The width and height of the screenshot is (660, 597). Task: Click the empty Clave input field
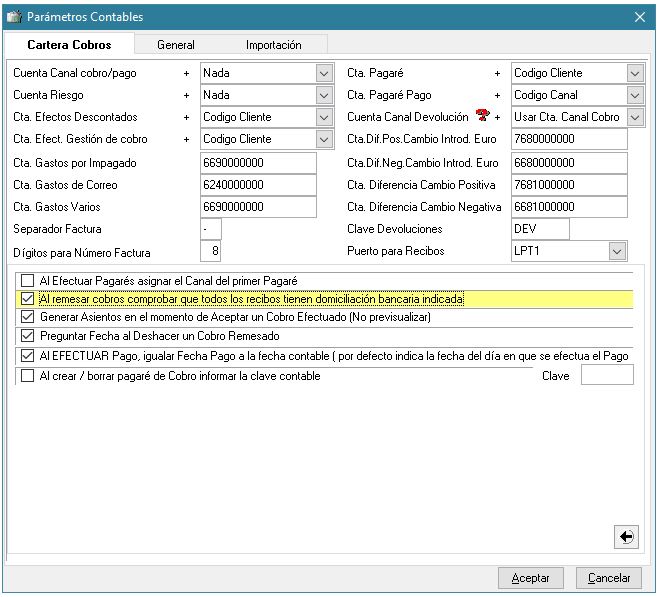(607, 375)
